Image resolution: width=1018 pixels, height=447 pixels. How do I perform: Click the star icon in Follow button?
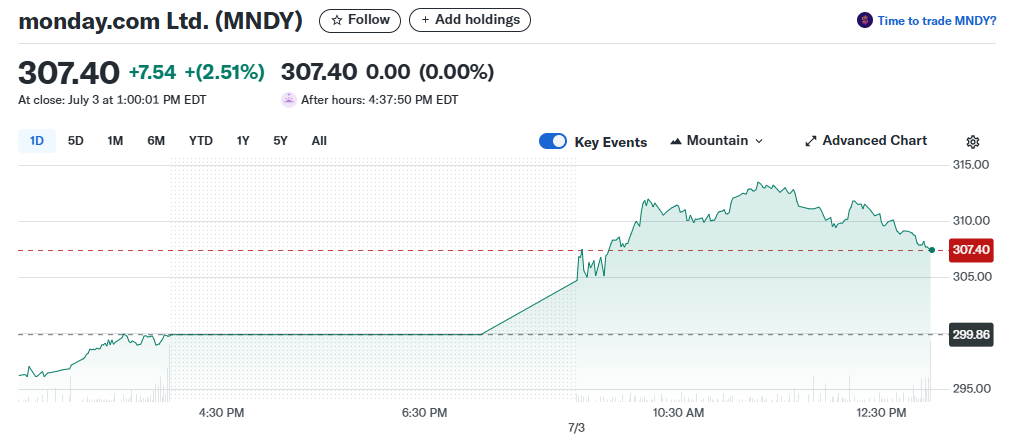(336, 20)
